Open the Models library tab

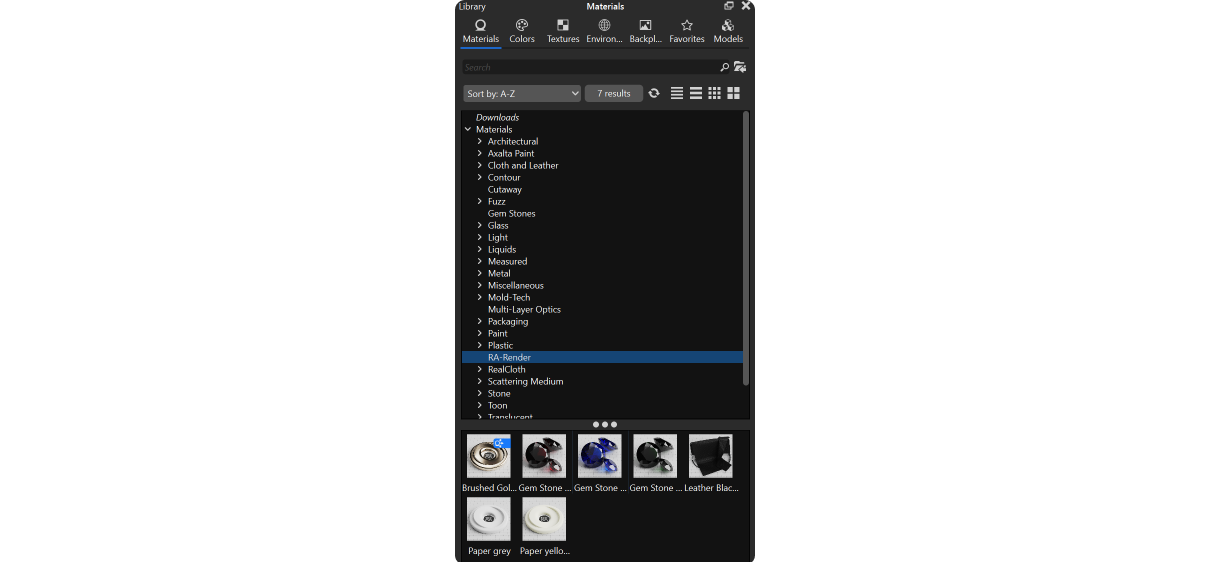[728, 31]
